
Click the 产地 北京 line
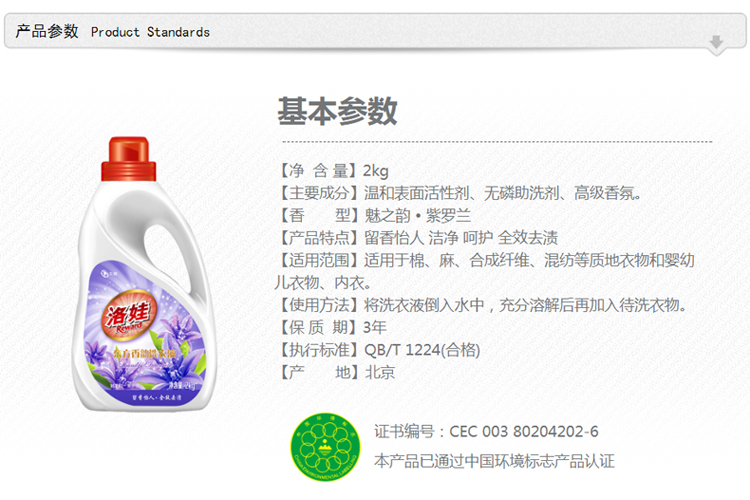(336, 372)
